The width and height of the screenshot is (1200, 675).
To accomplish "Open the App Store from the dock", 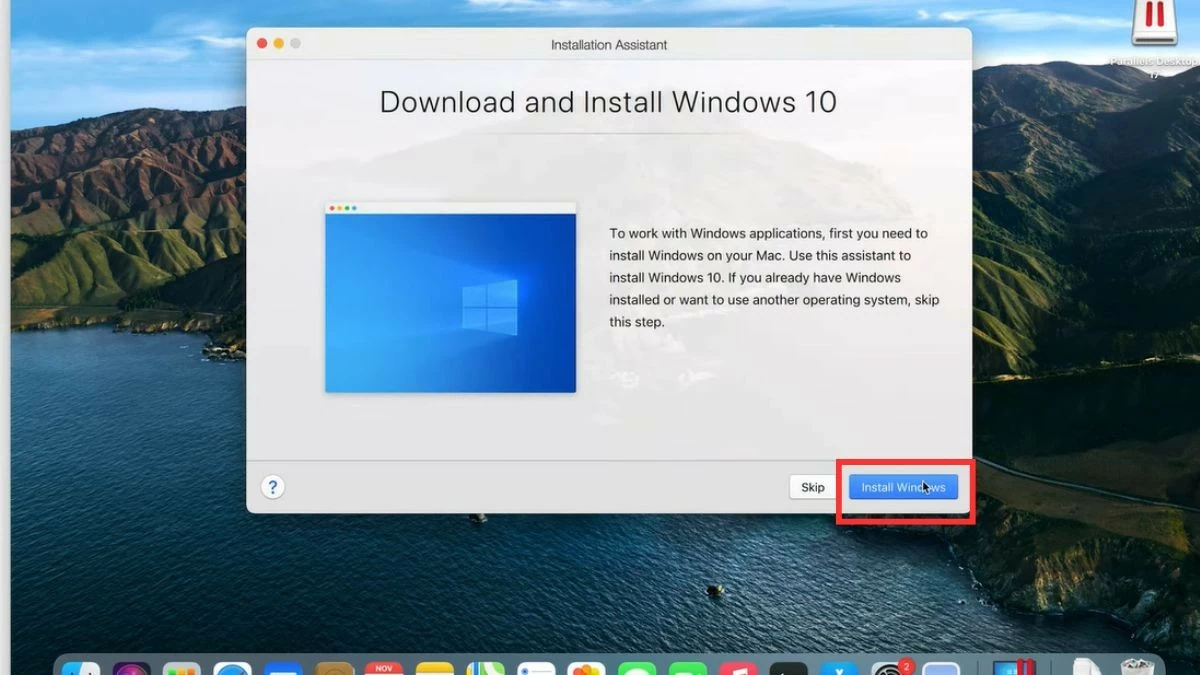I will (838, 669).
